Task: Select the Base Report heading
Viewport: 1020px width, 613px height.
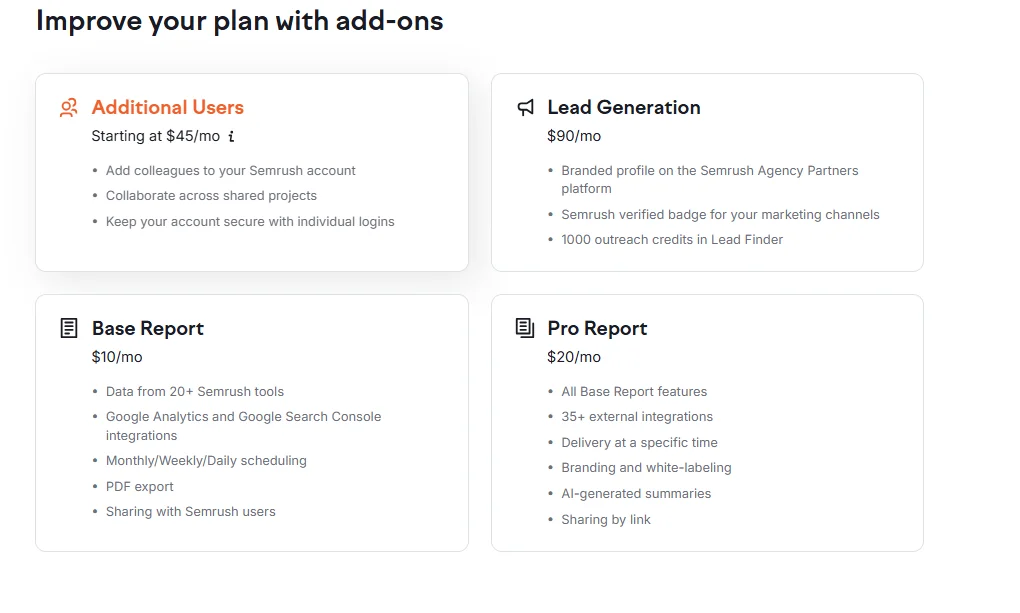Action: coord(147,328)
